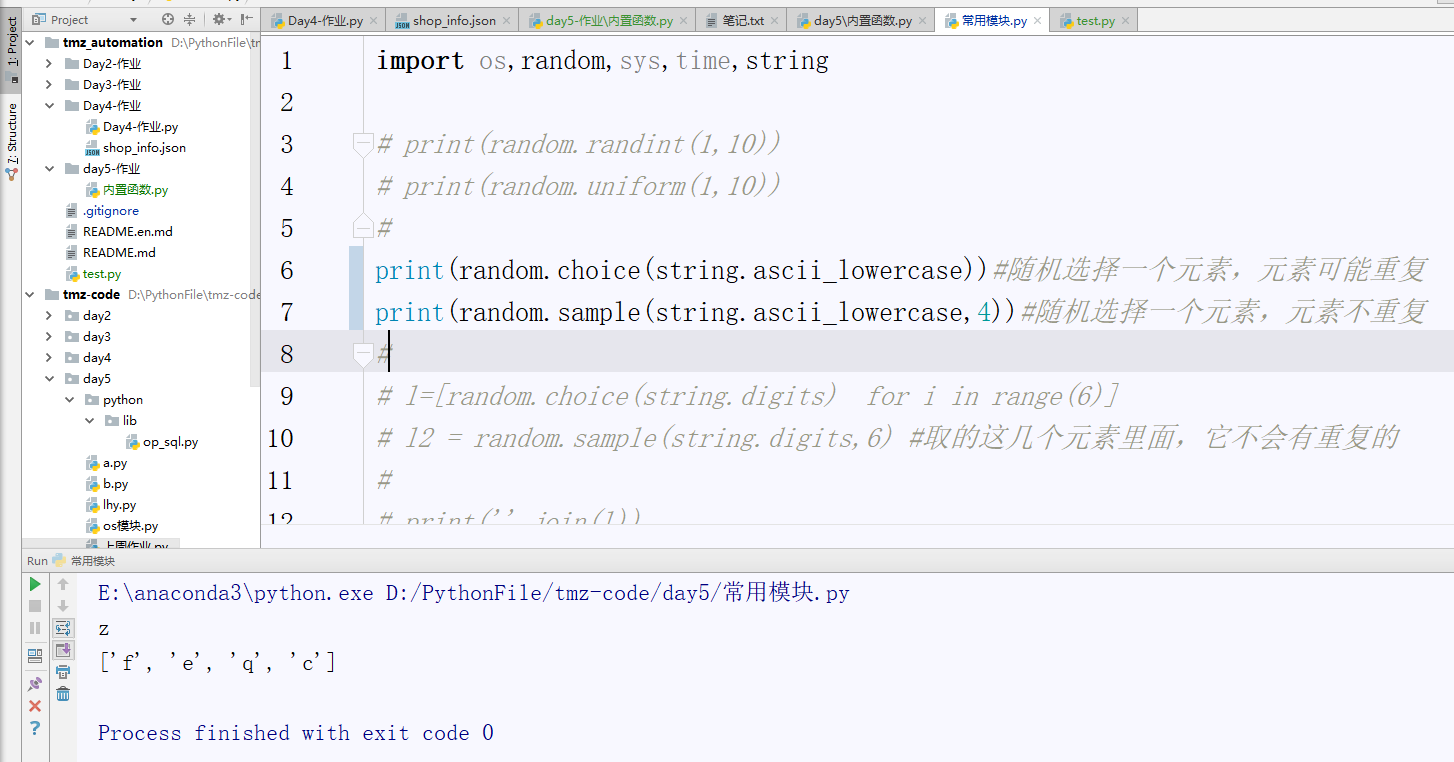Hide the Project panel with the hide icon

click(246, 19)
